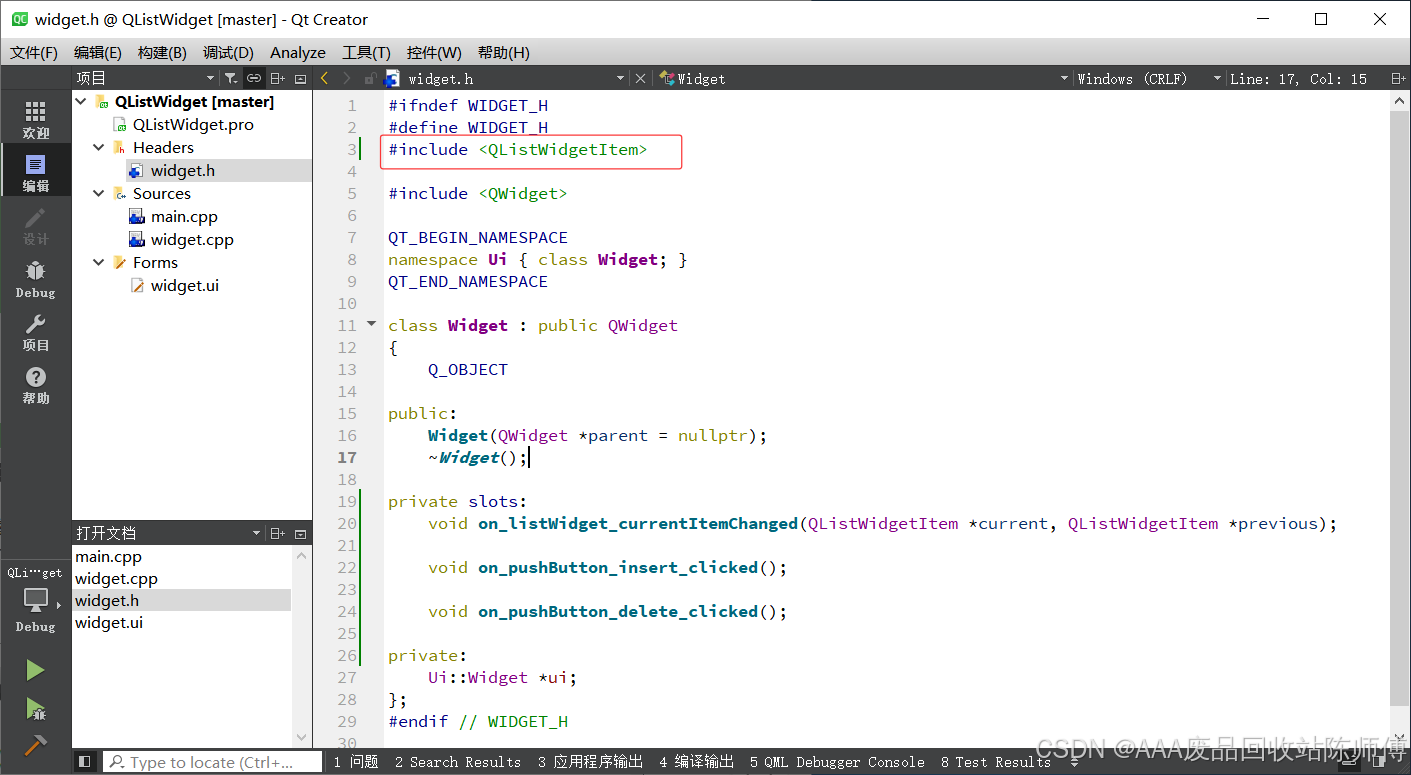Open the 调试(D) menu
The height and width of the screenshot is (775, 1411).
tap(228, 52)
